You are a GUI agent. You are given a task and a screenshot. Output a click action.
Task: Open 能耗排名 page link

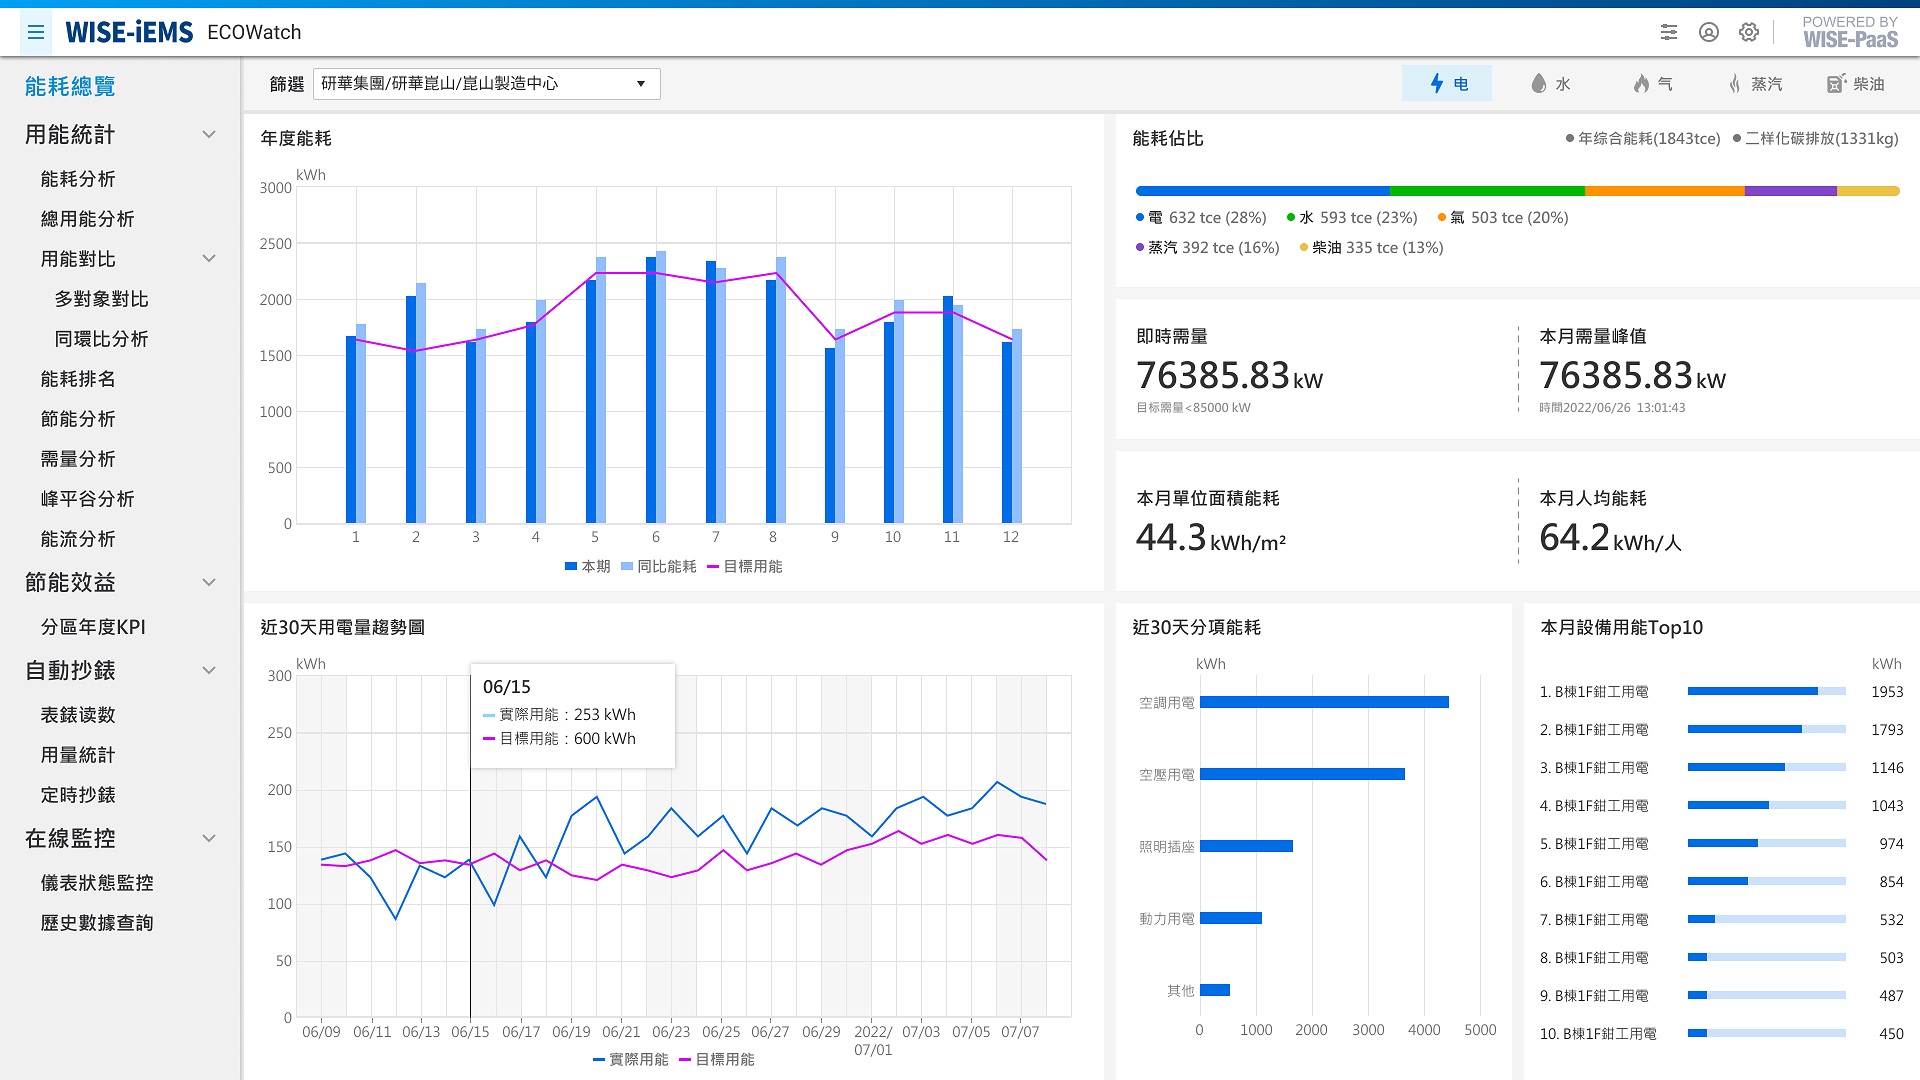78,379
